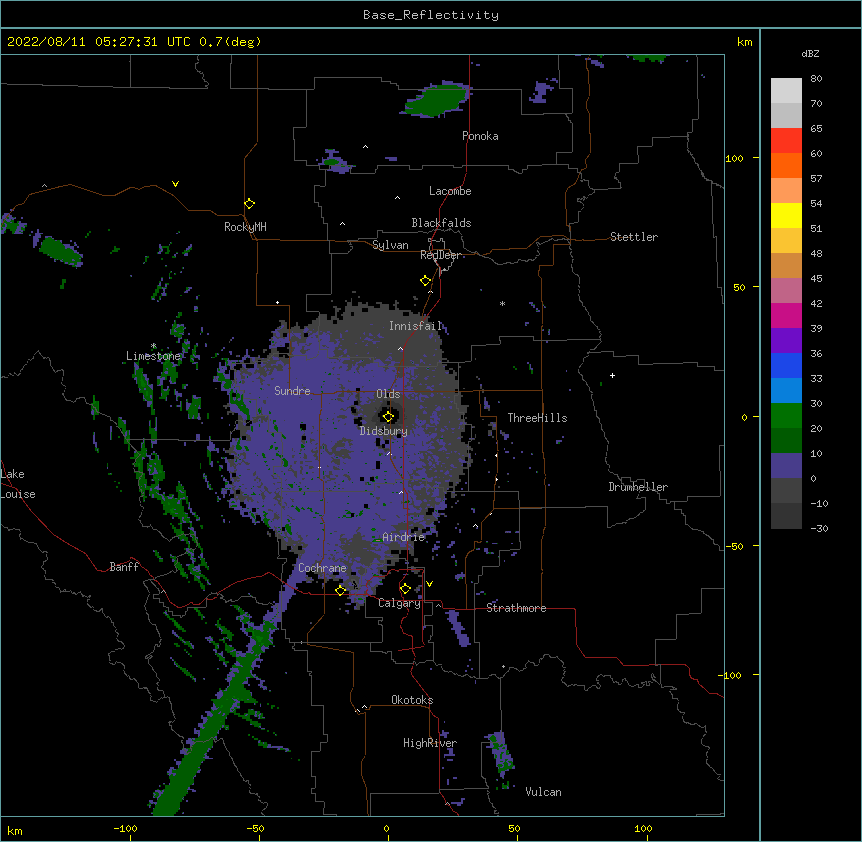Click the yellow diamond marker above Calgary label
Image resolution: width=862 pixels, height=842 pixels.
pos(405,589)
